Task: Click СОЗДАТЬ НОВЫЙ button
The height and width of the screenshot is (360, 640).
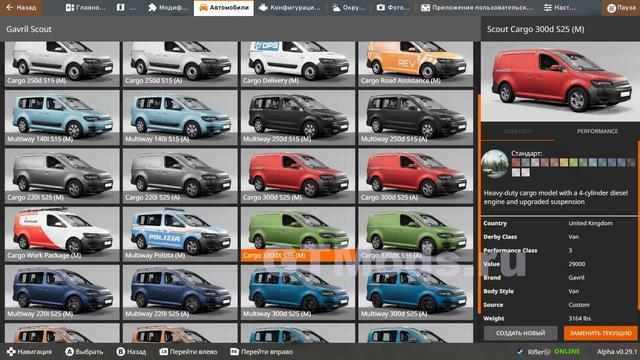Action: click(520, 333)
